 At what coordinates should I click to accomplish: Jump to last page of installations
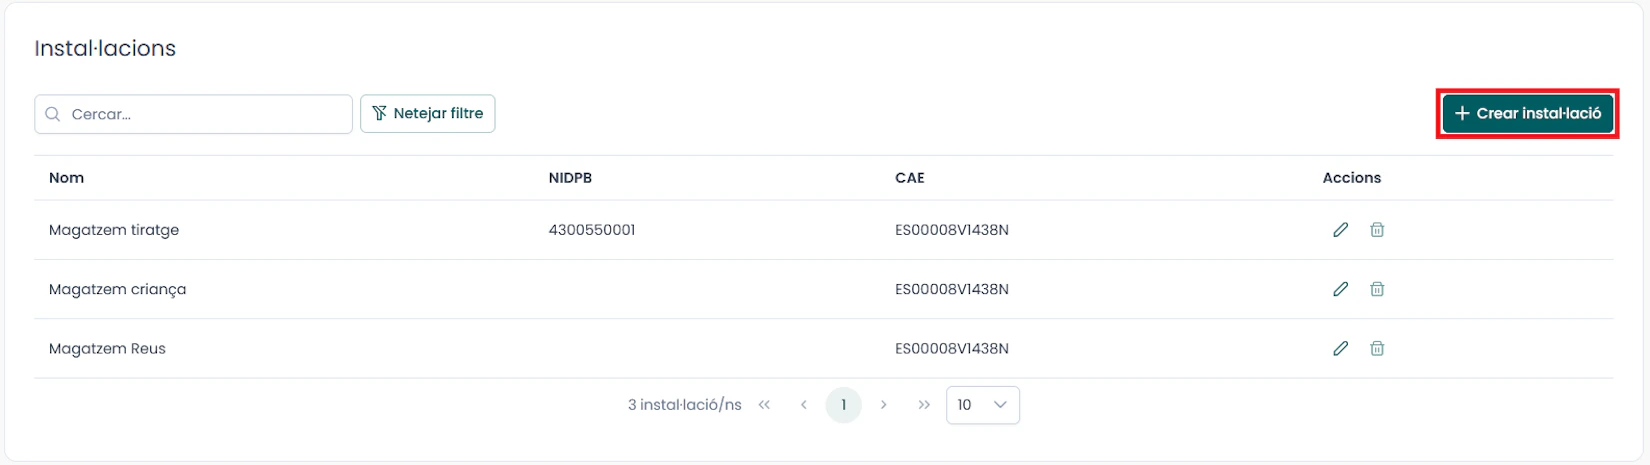pos(923,405)
